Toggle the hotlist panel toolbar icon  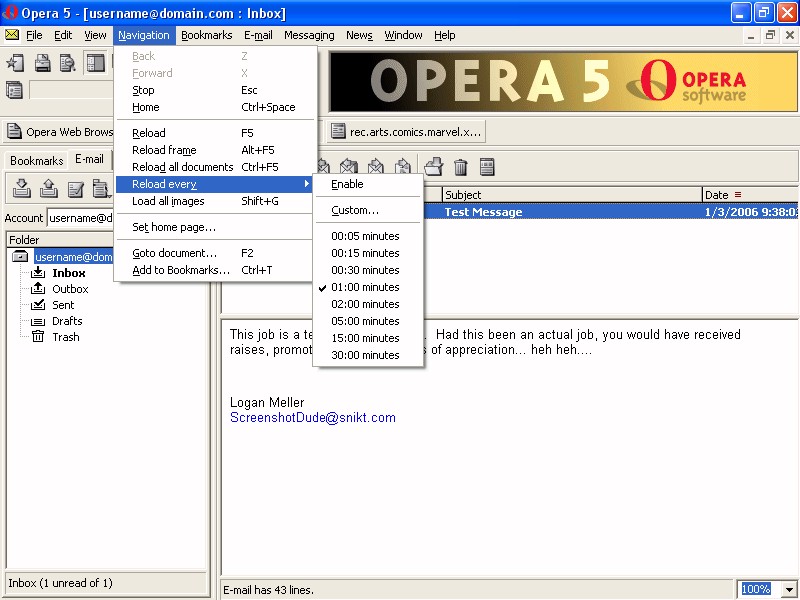click(x=95, y=63)
